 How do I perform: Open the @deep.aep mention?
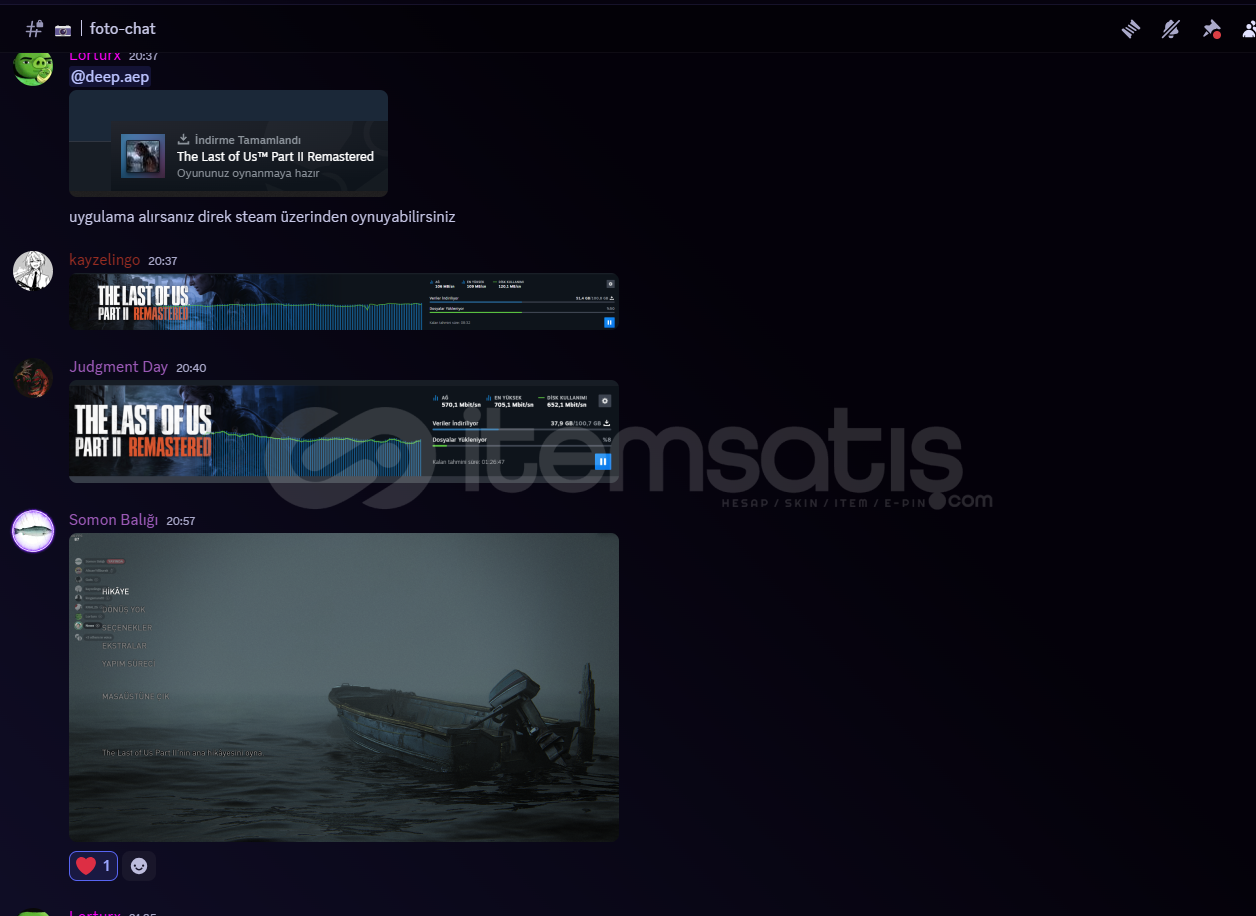coord(110,77)
